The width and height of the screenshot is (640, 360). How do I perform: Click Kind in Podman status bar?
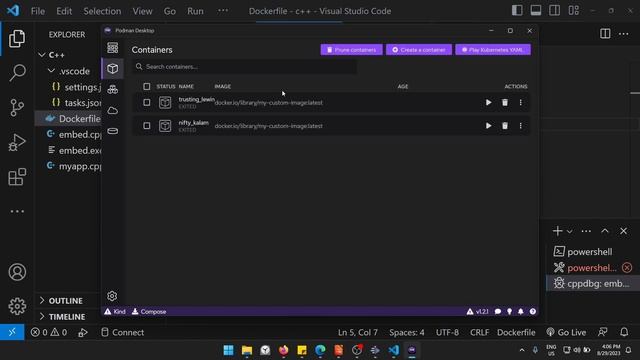pyautogui.click(x=115, y=311)
